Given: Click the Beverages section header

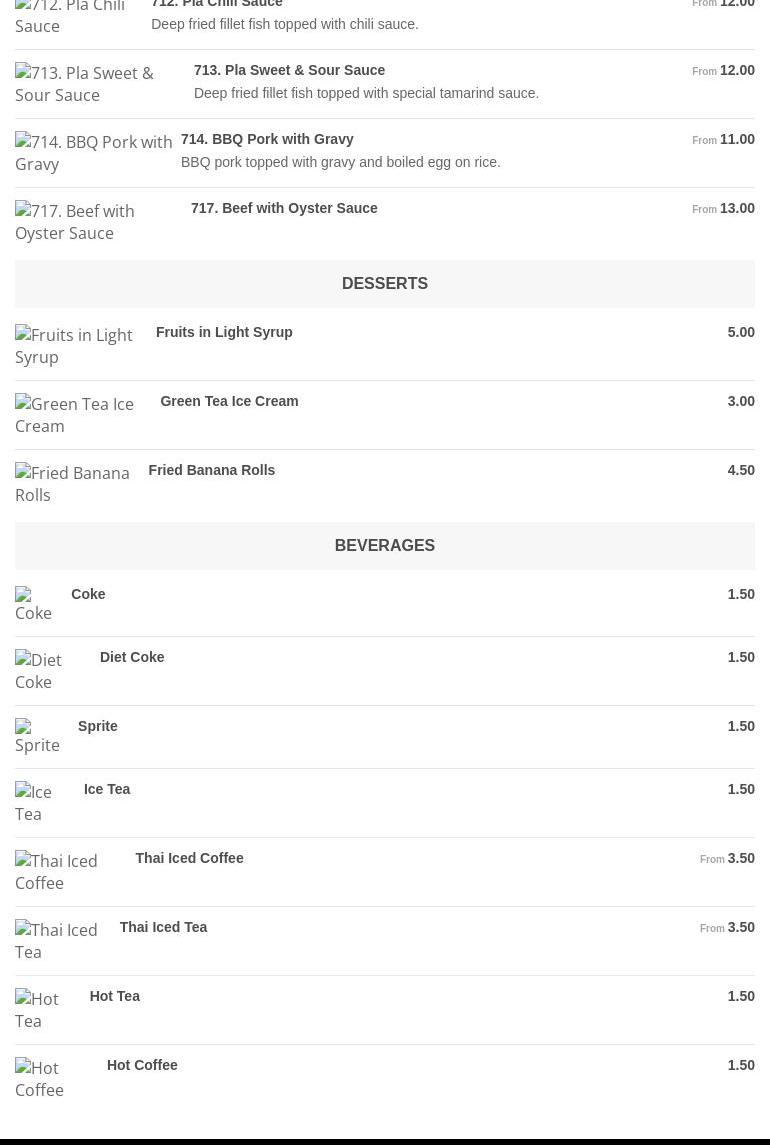Looking at the screenshot, I should click(x=385, y=546).
